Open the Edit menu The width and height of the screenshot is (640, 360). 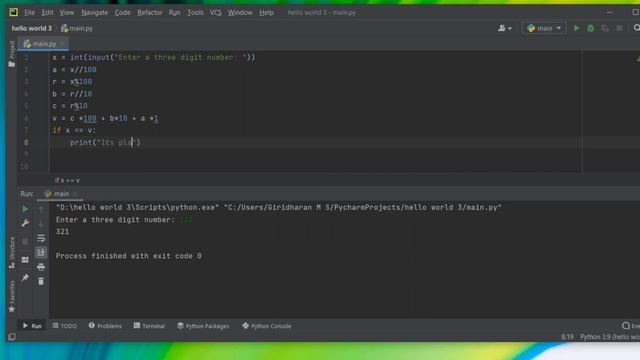[x=47, y=13]
